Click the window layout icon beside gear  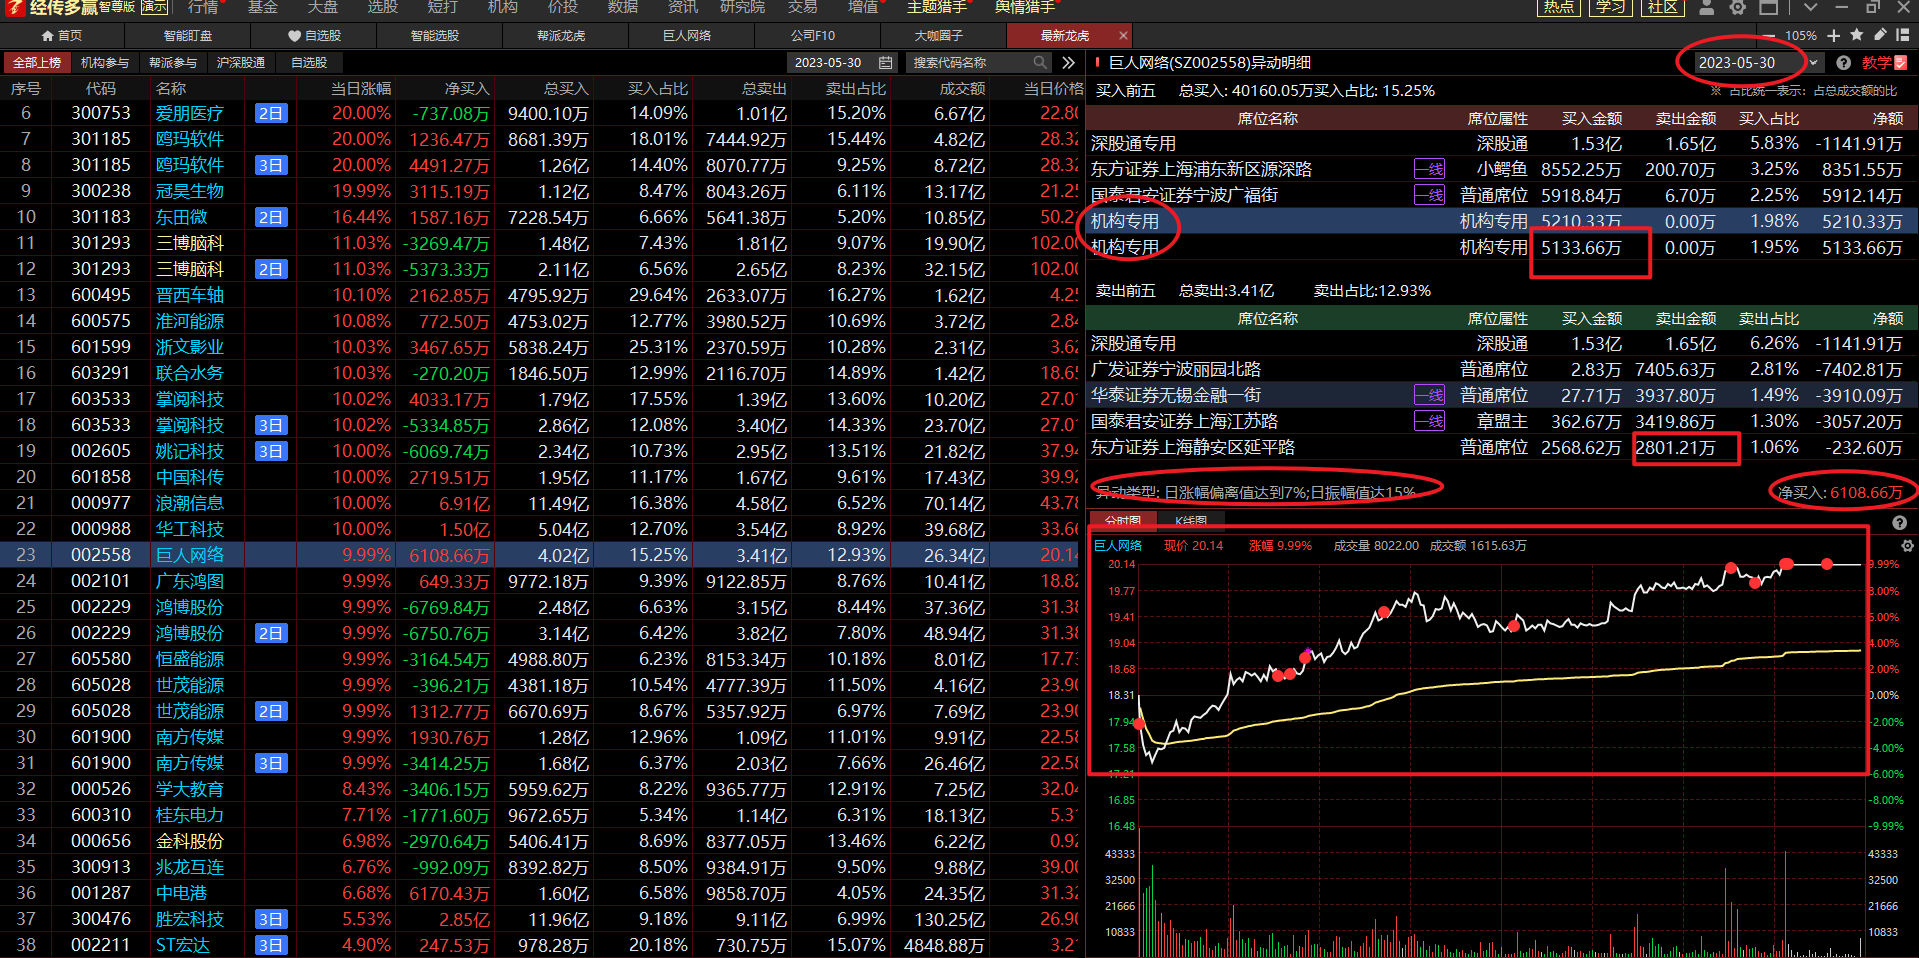click(1769, 7)
